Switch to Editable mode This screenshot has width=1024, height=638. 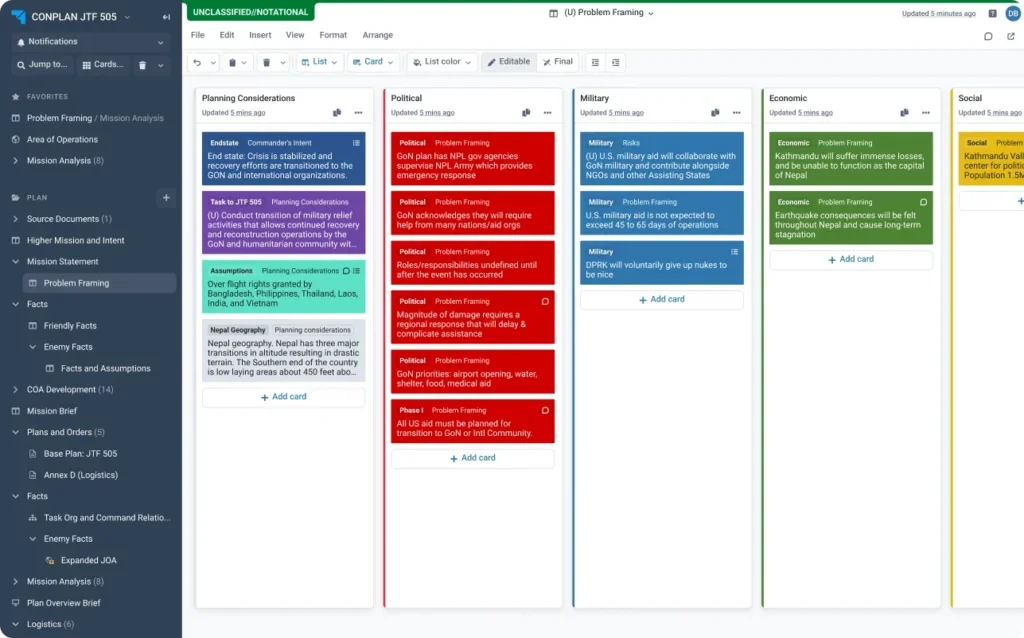pyautogui.click(x=508, y=62)
